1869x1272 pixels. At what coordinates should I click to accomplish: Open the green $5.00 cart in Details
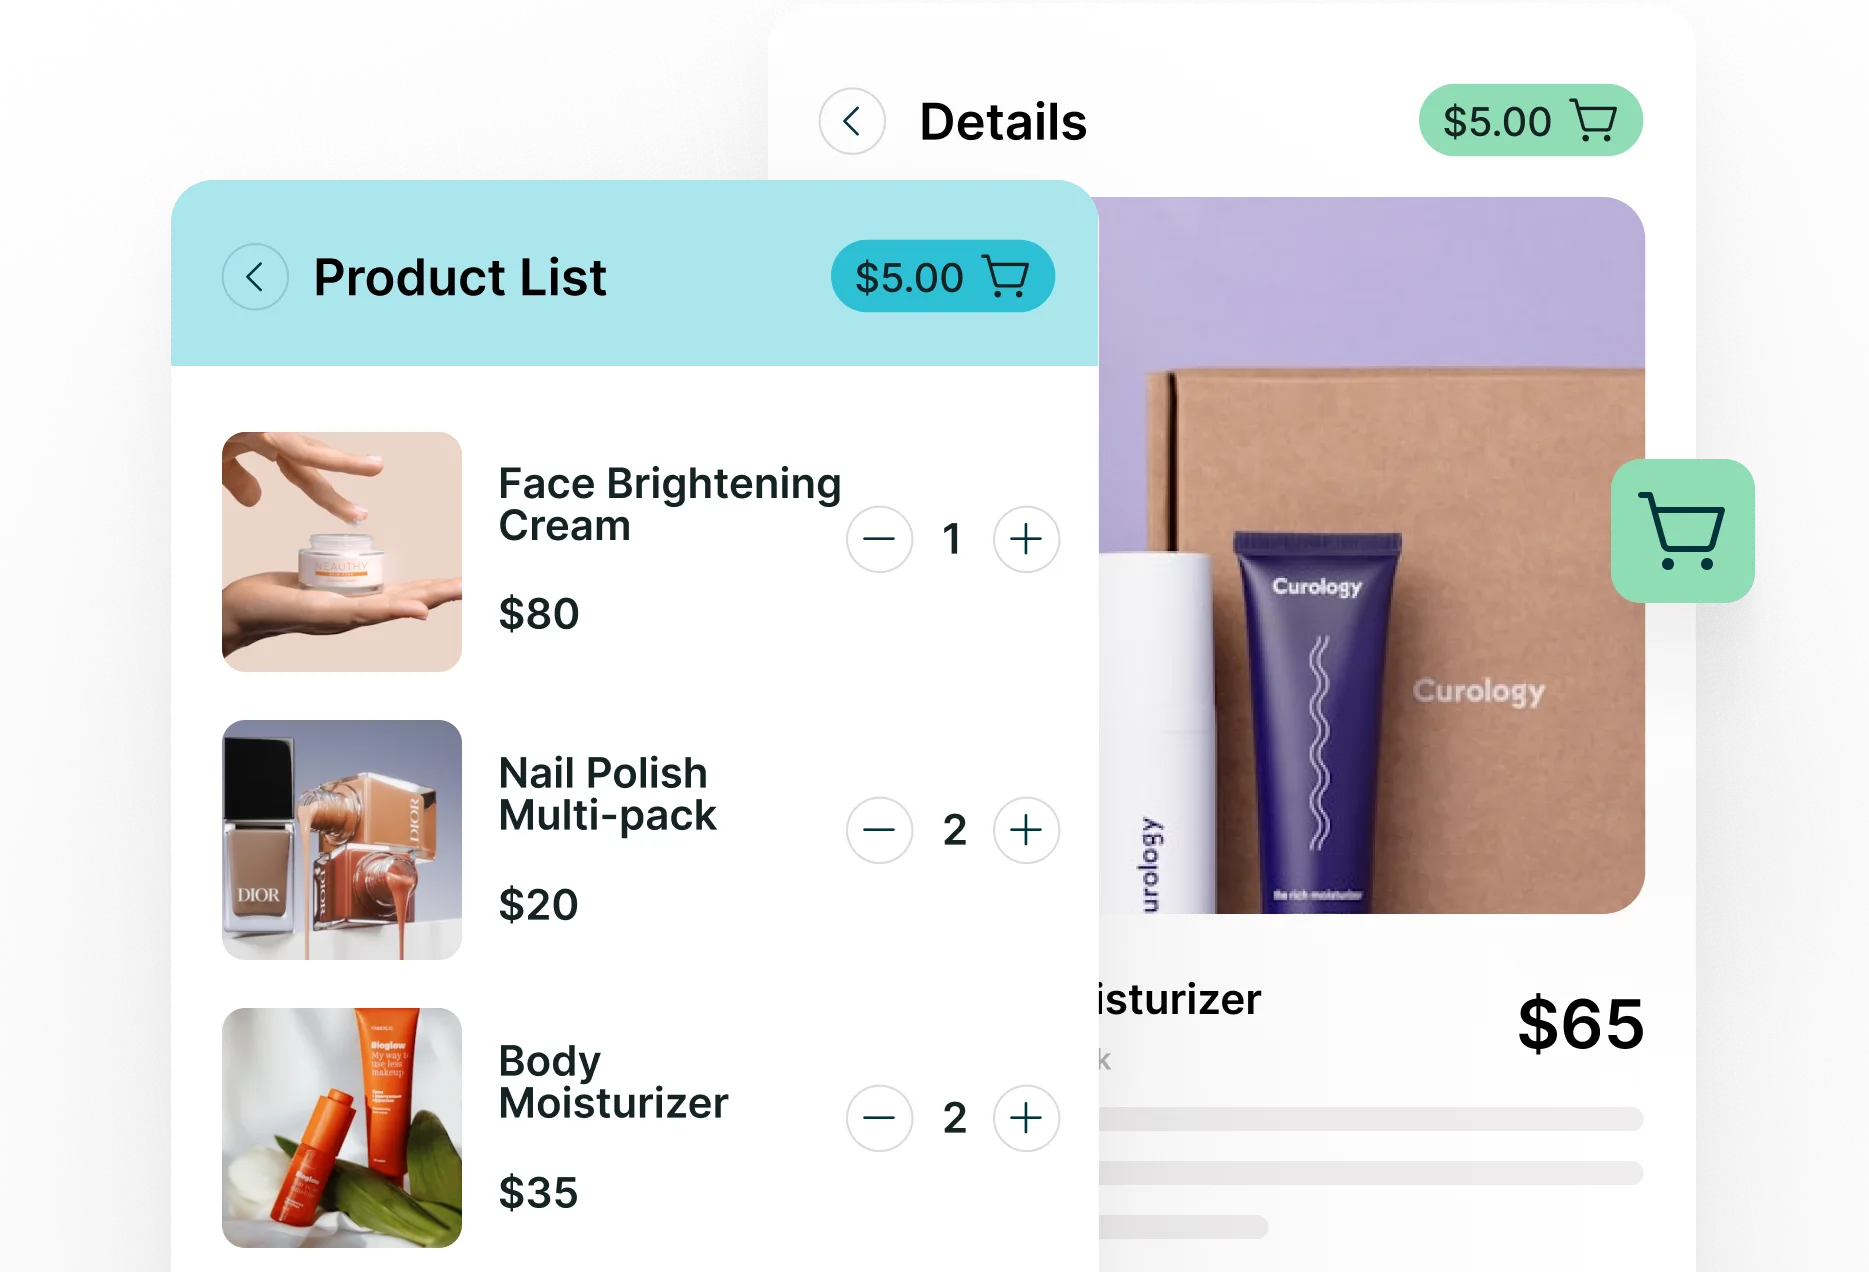[1530, 121]
